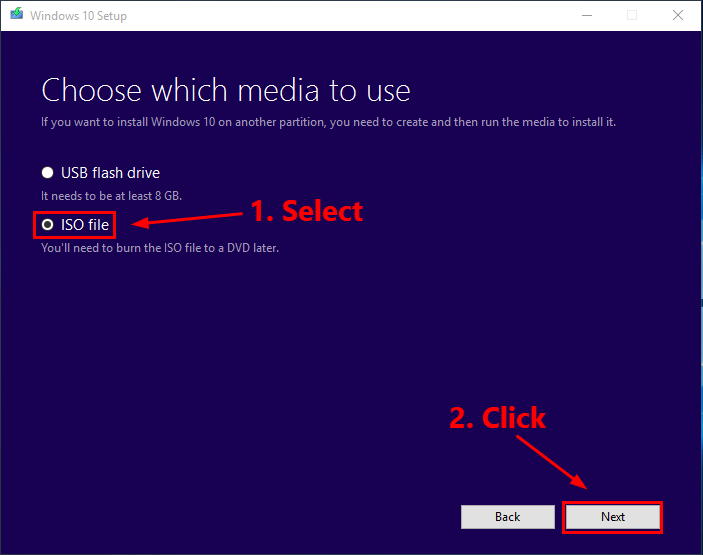Screen dimensions: 703x555
Task: Select the ISO file radio button
Action: tap(48, 225)
